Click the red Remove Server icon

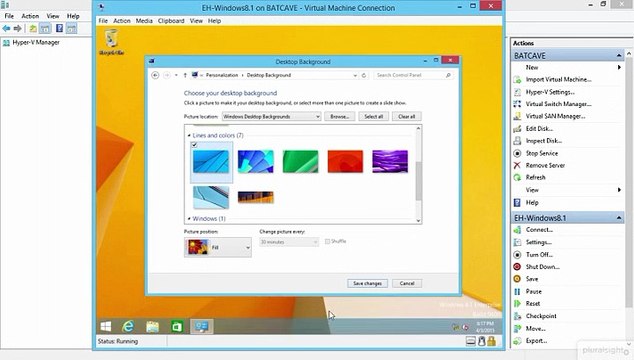point(517,165)
